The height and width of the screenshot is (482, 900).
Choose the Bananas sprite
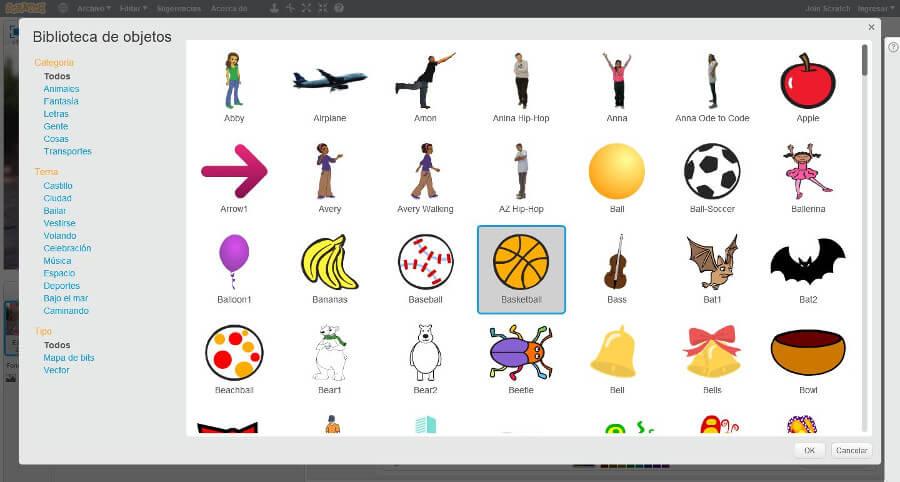pos(329,262)
